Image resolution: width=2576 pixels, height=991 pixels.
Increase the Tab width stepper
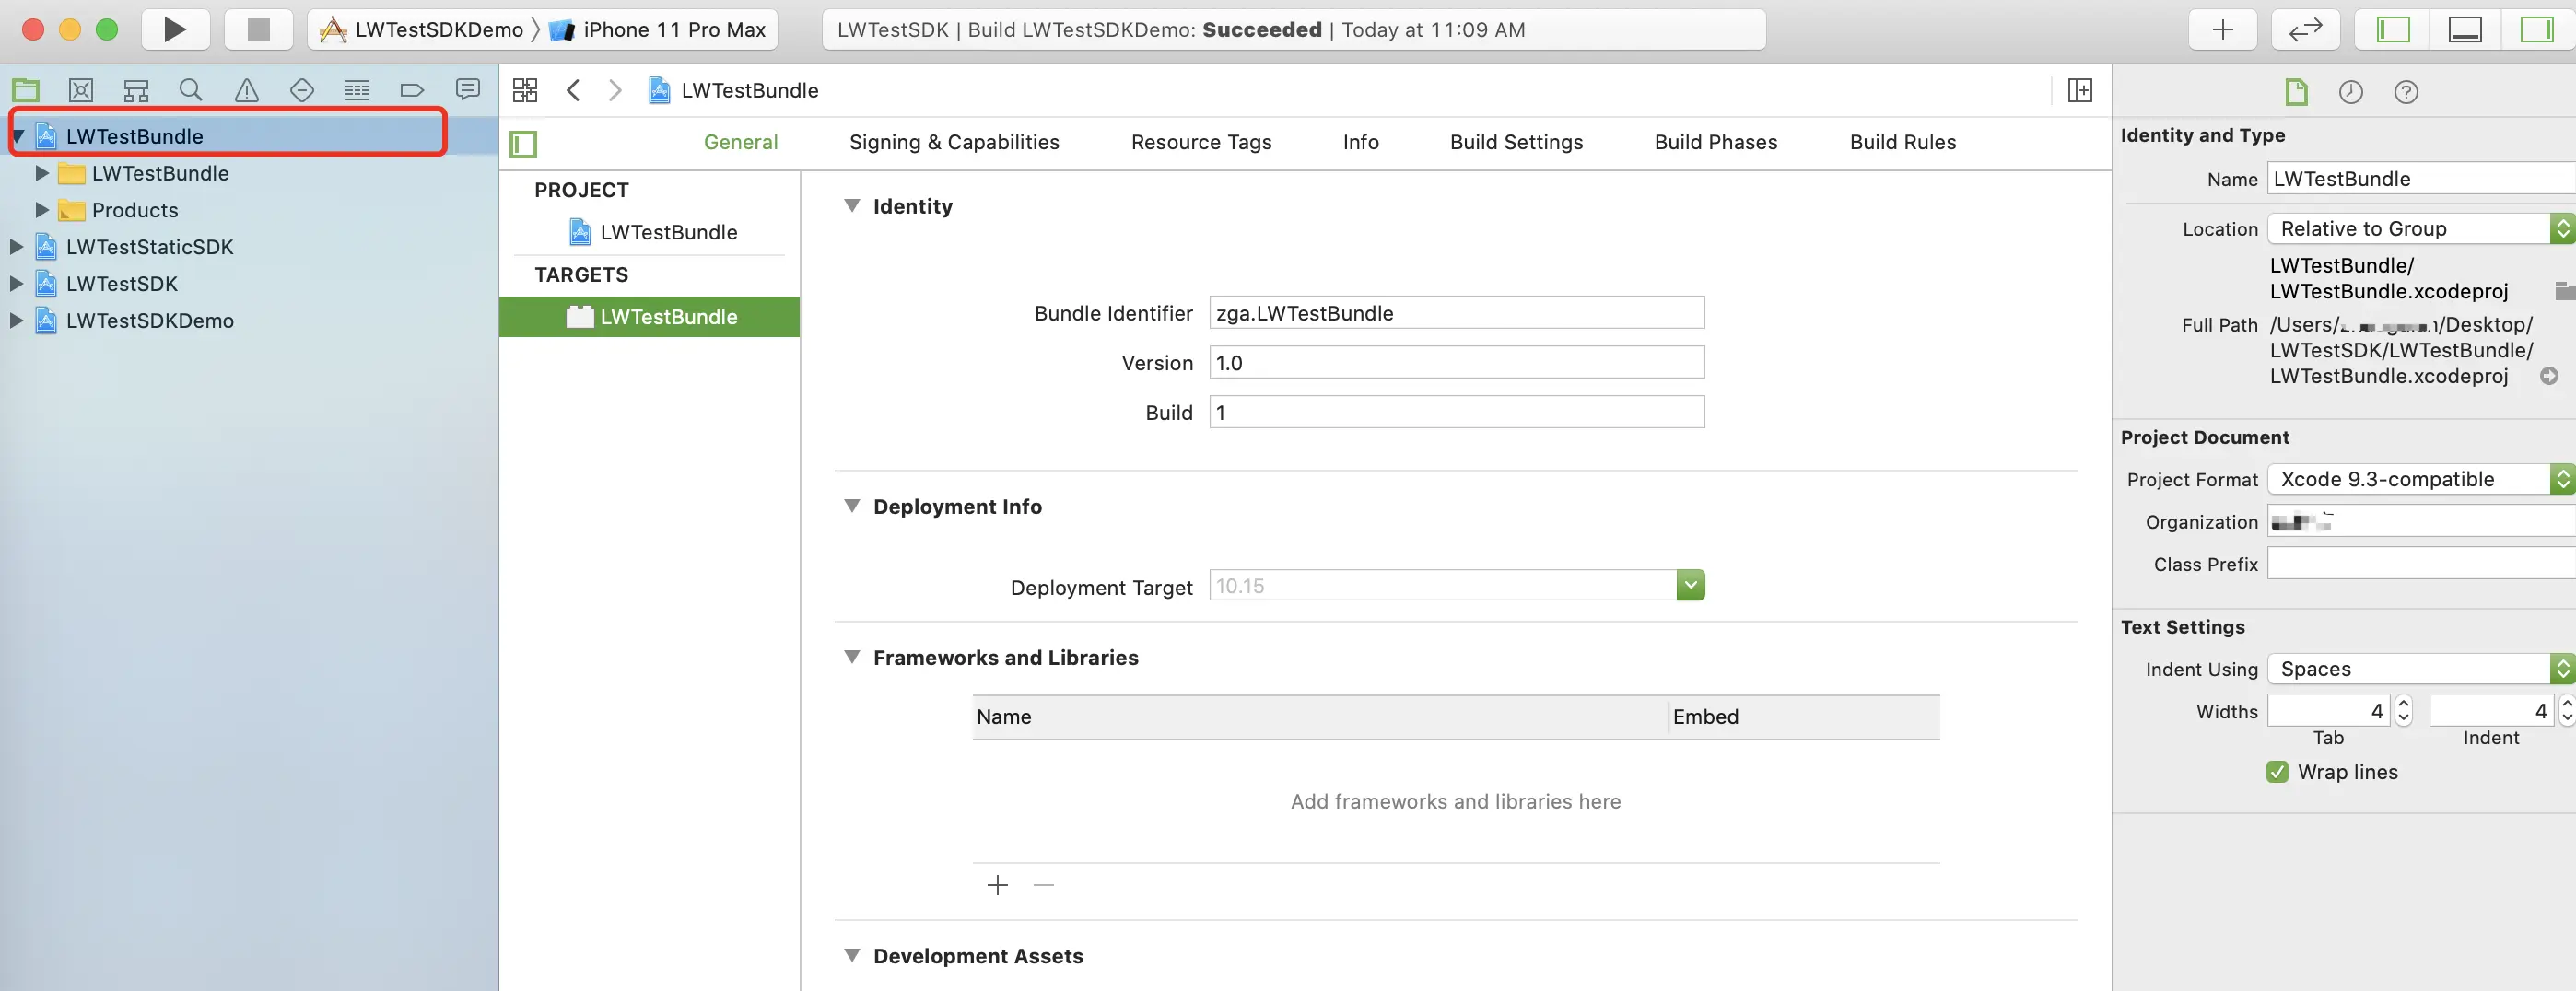tap(2404, 704)
